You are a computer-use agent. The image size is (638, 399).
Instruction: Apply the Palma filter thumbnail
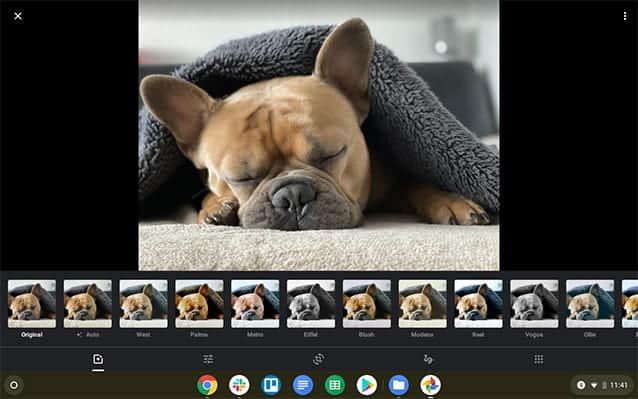(199, 303)
